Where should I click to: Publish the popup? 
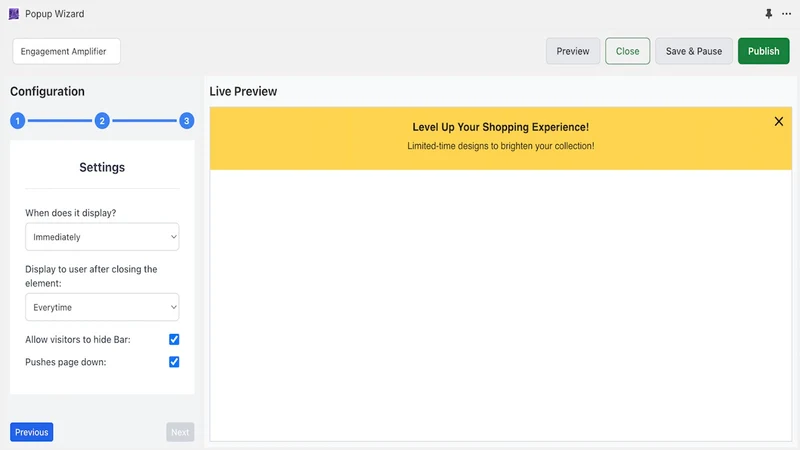pos(764,51)
